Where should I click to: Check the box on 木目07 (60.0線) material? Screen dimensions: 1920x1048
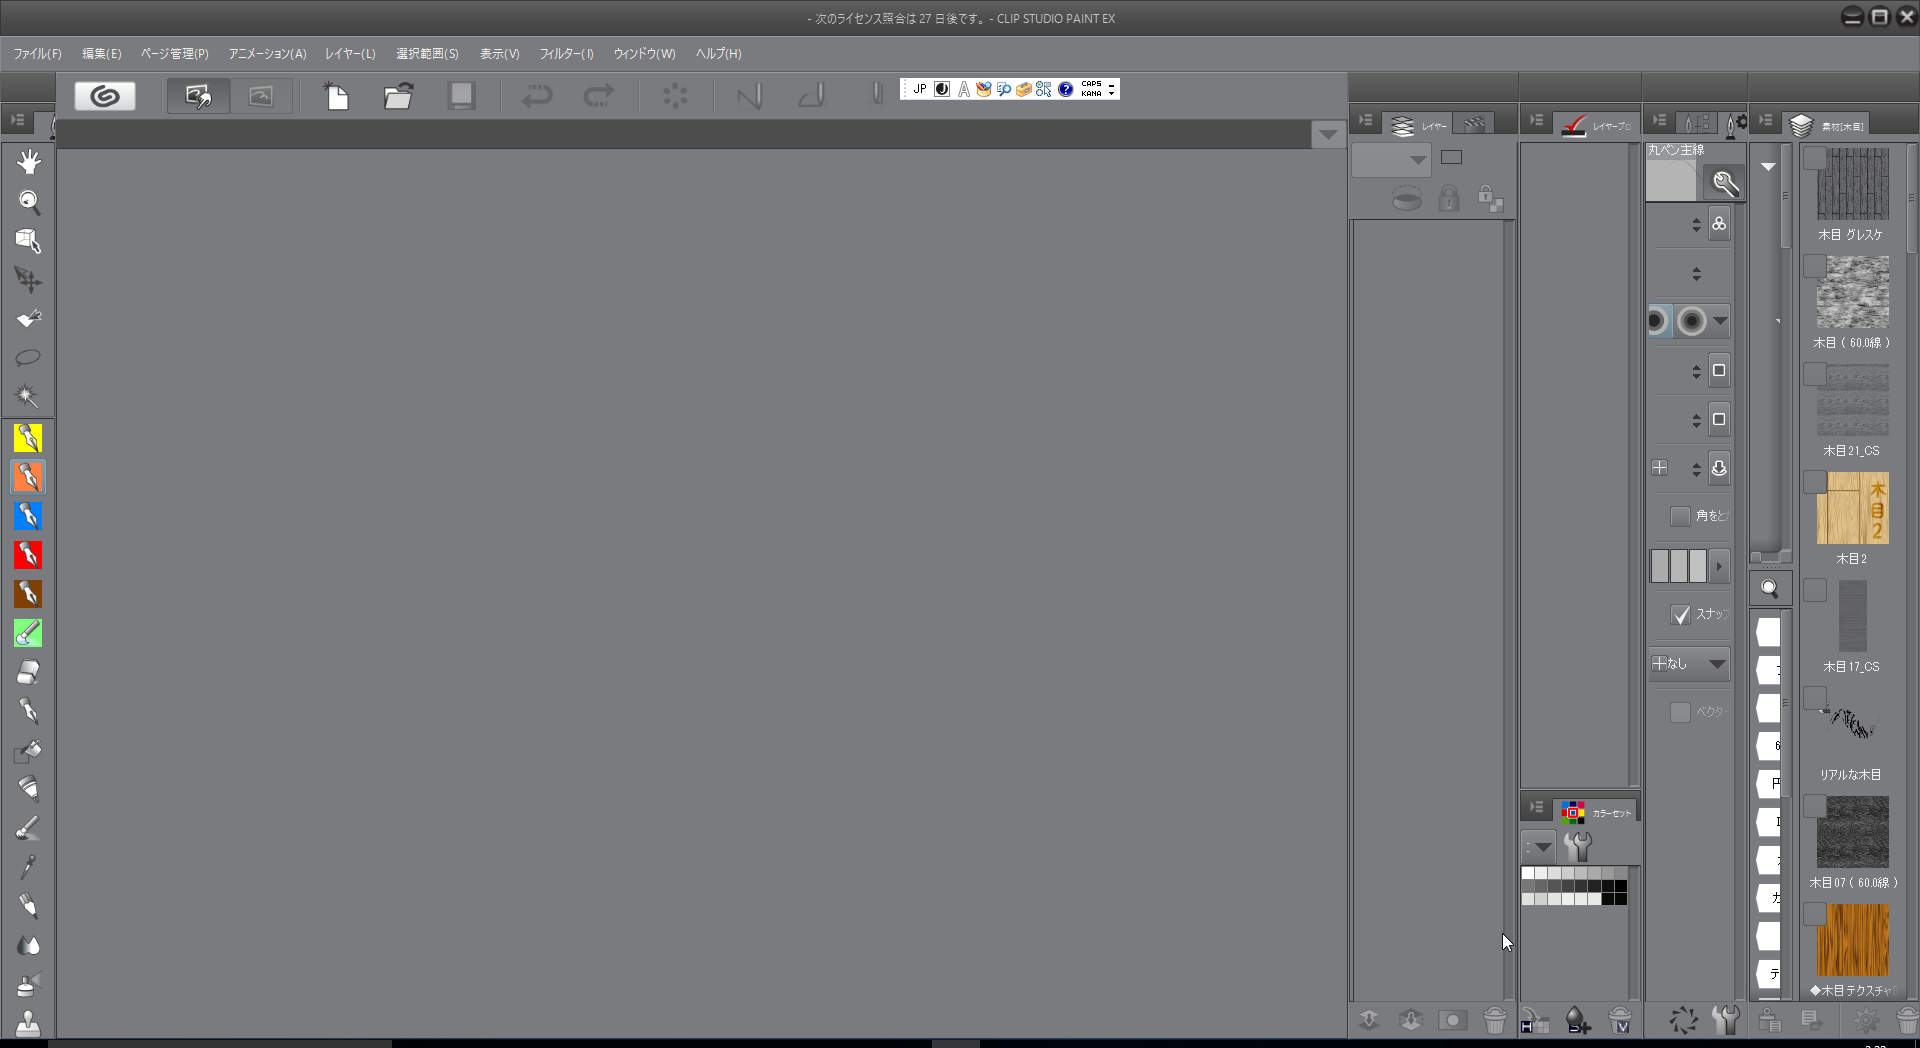pyautogui.click(x=1815, y=806)
